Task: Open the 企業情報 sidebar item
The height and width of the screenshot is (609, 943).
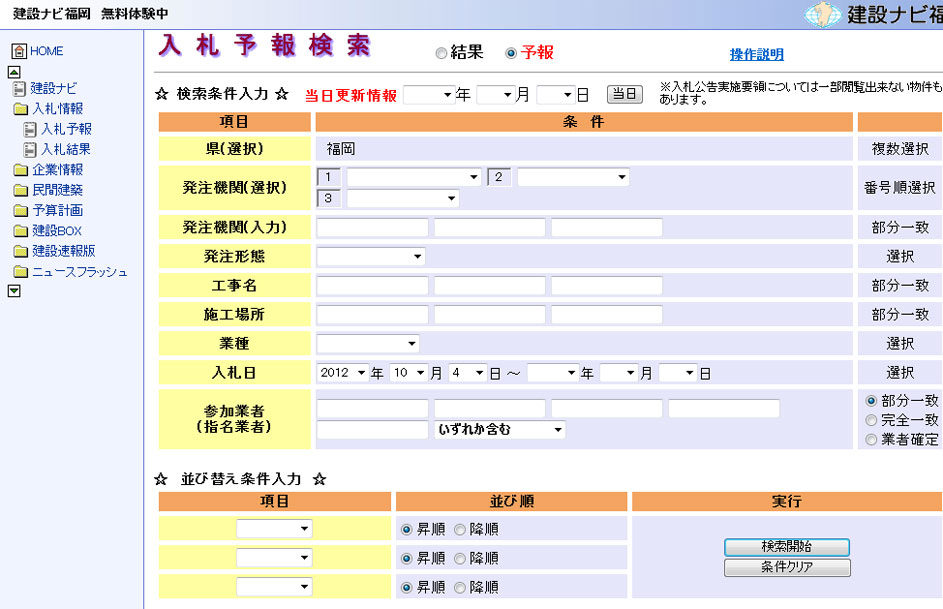Action: [58, 170]
